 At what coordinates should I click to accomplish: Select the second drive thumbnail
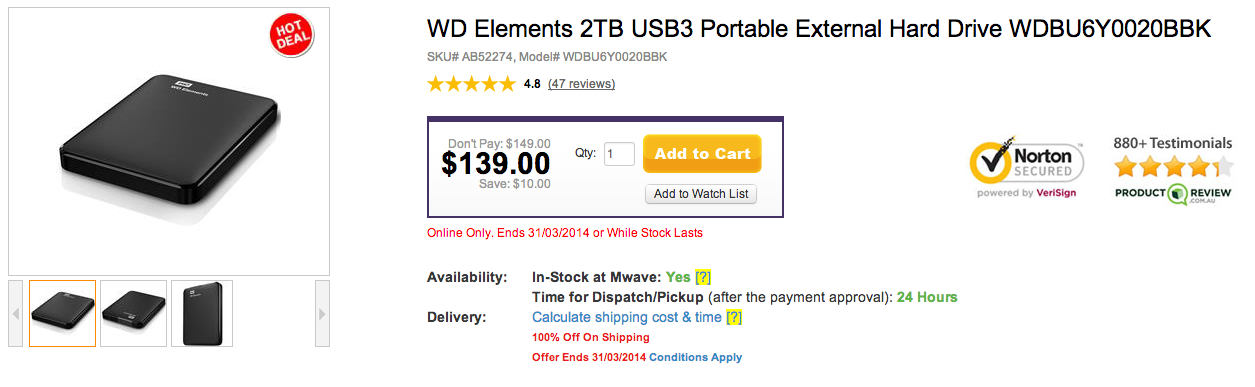tap(133, 313)
